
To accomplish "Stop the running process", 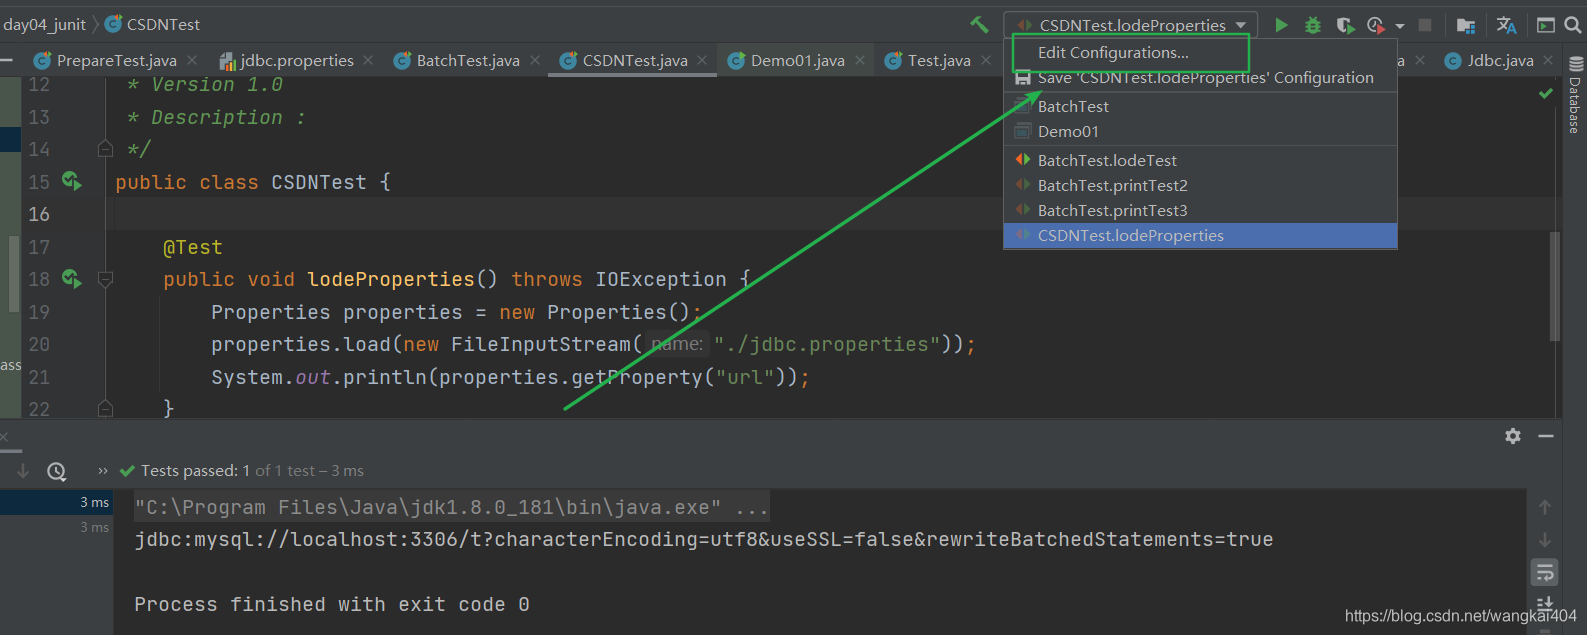I will pos(1425,25).
